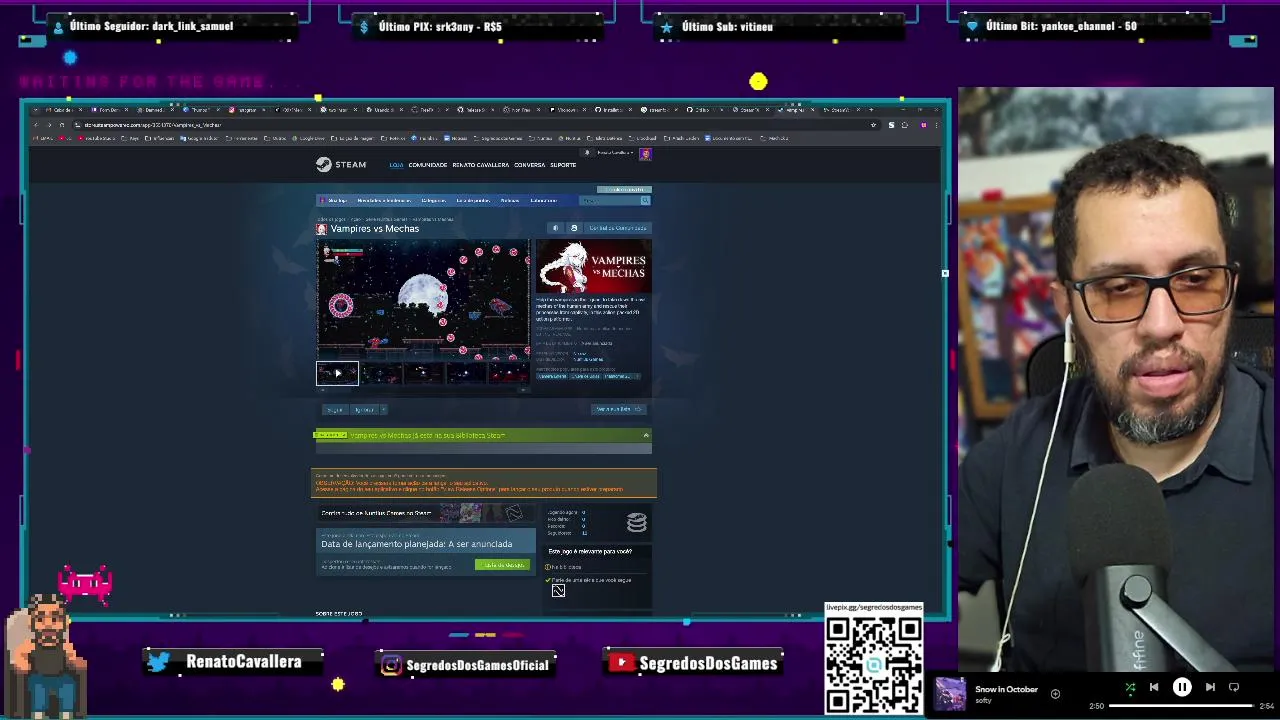The image size is (1280, 720).
Task: Open the LOJA store menu
Action: pos(396,165)
